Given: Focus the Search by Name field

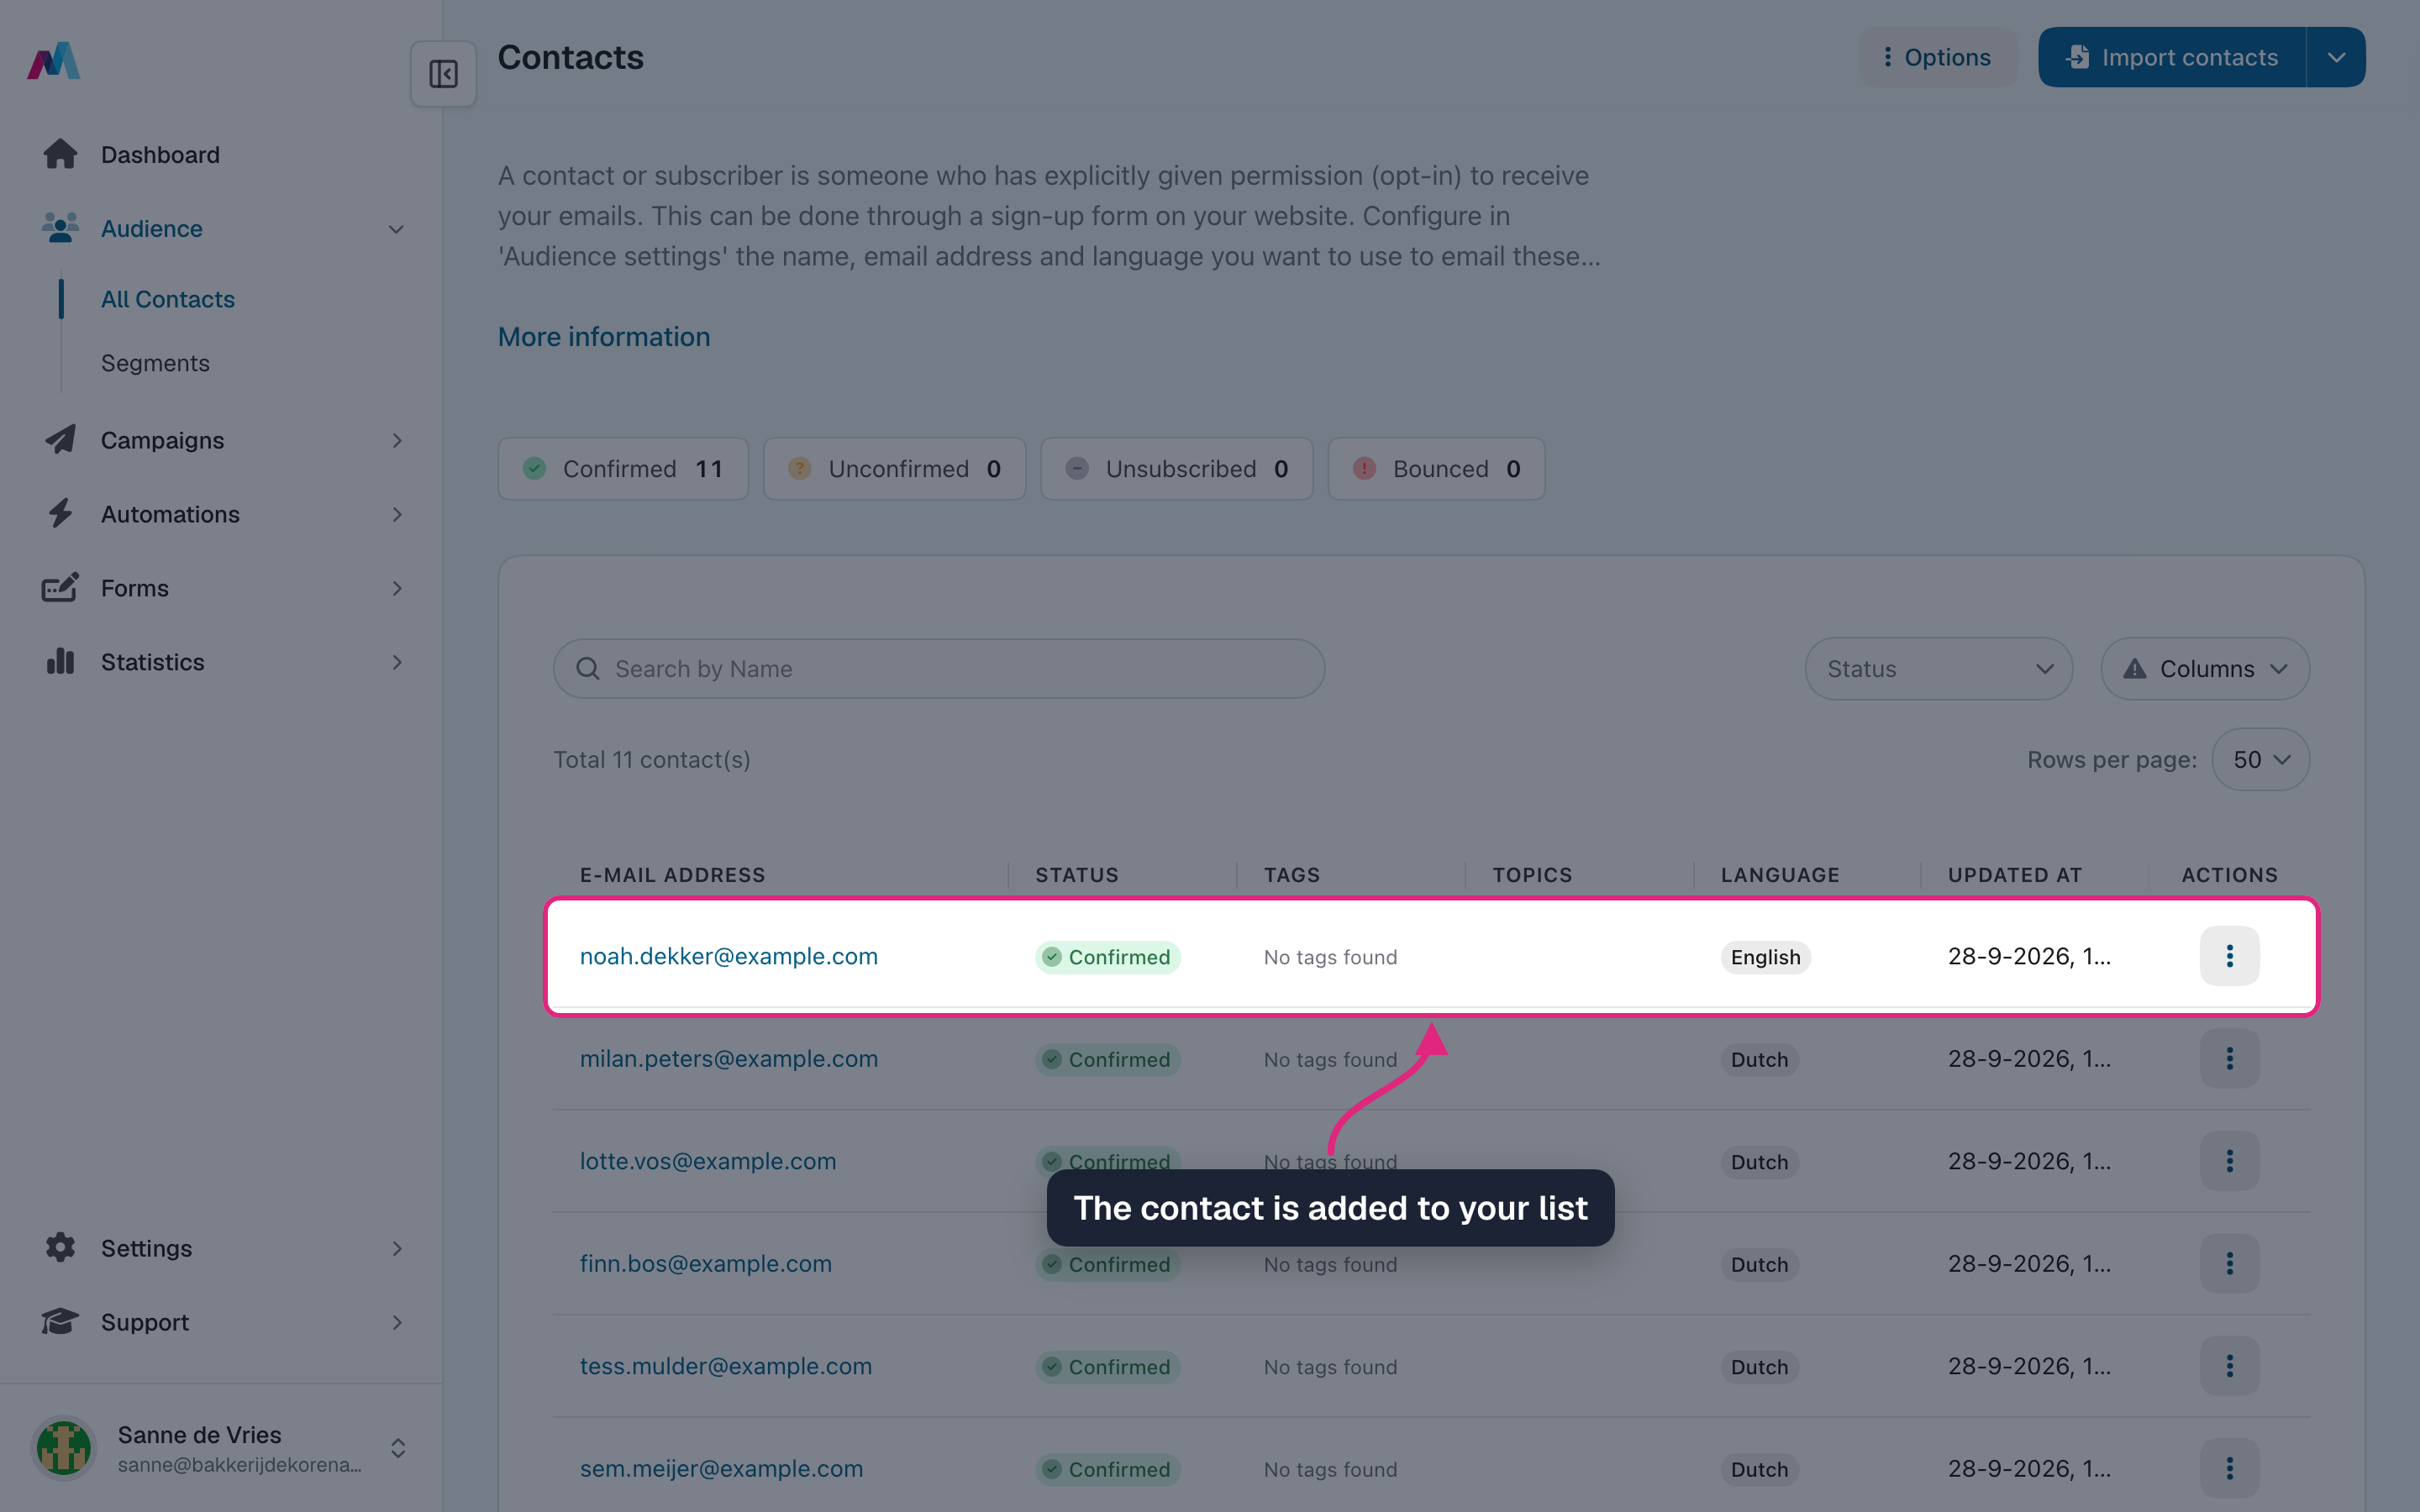Looking at the screenshot, I should tap(939, 669).
